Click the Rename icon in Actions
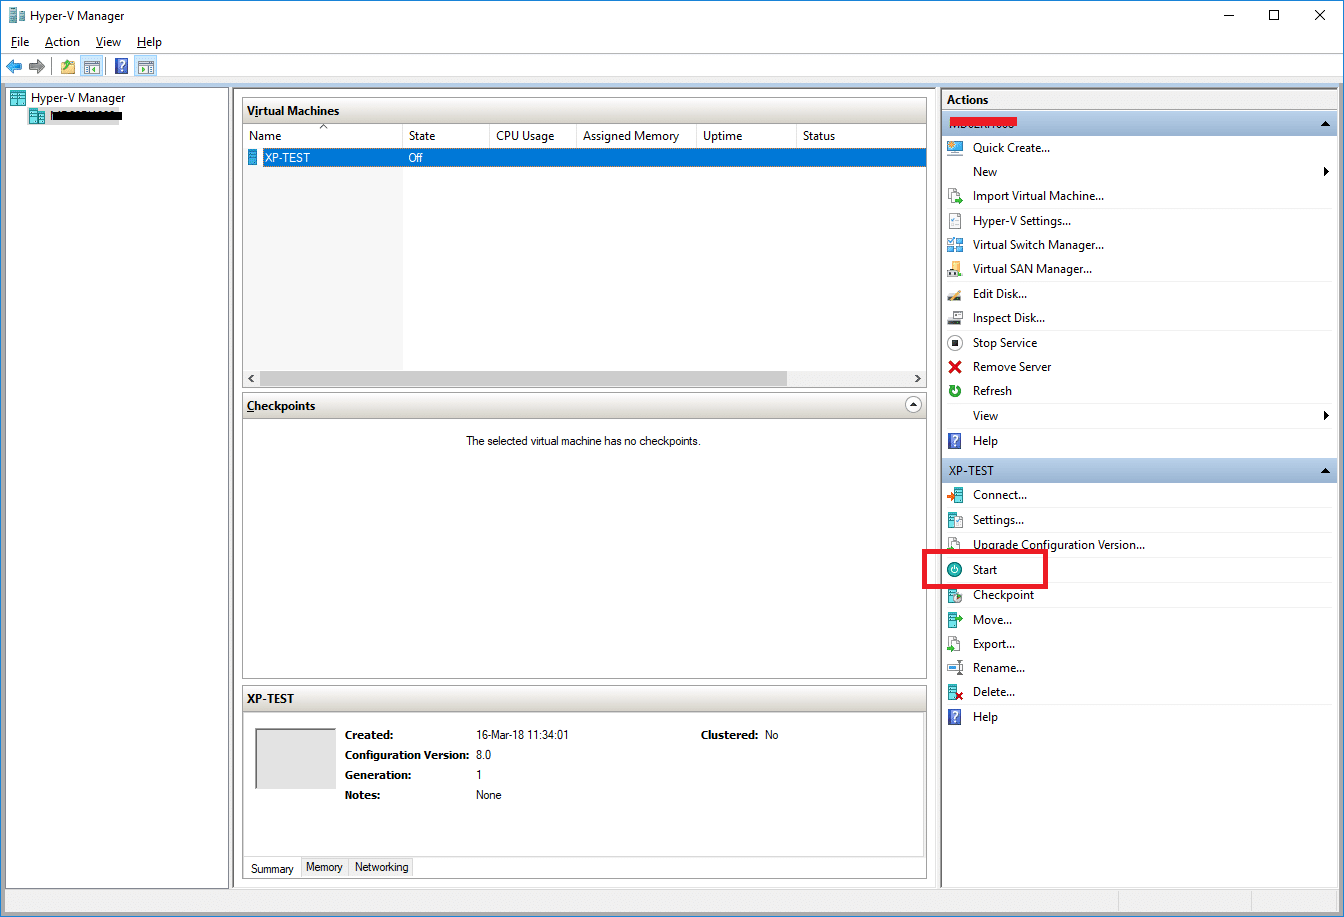 click(955, 668)
